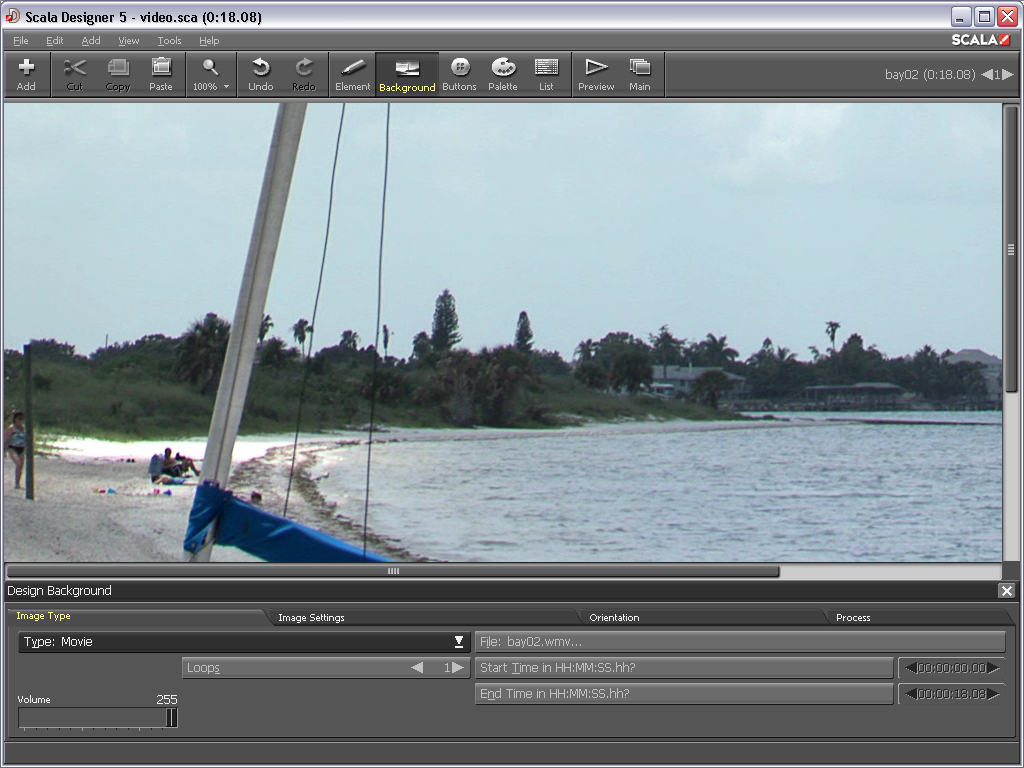Click the Add toolbar icon
1024x768 pixels.
click(26, 74)
